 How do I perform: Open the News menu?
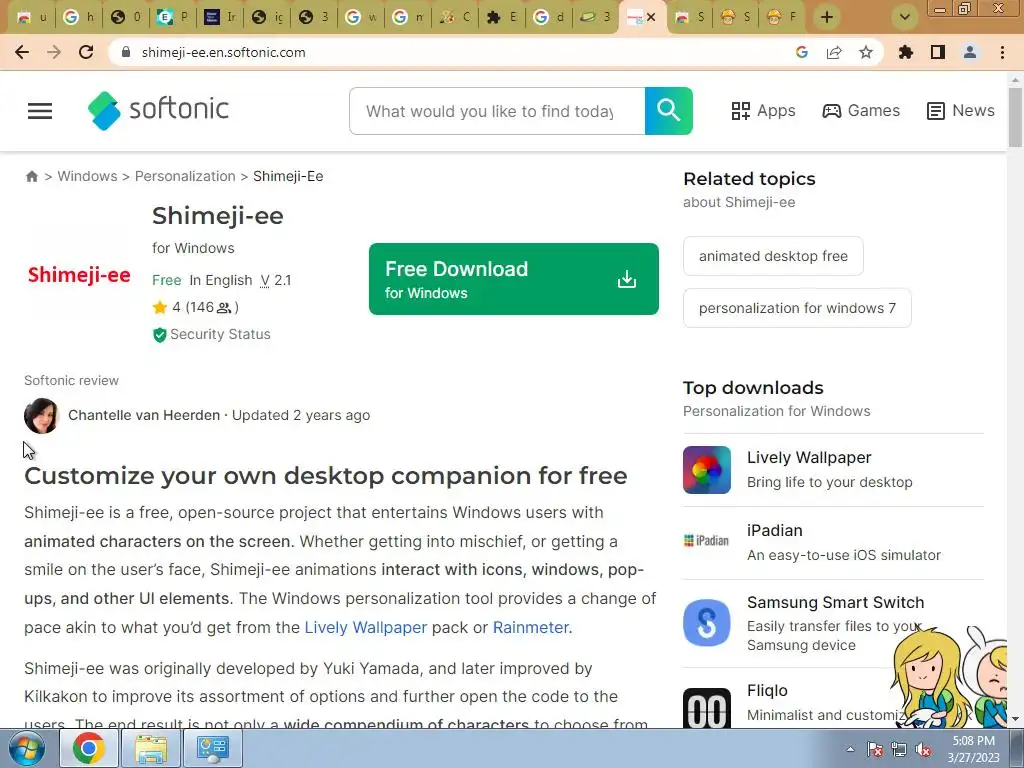[961, 111]
